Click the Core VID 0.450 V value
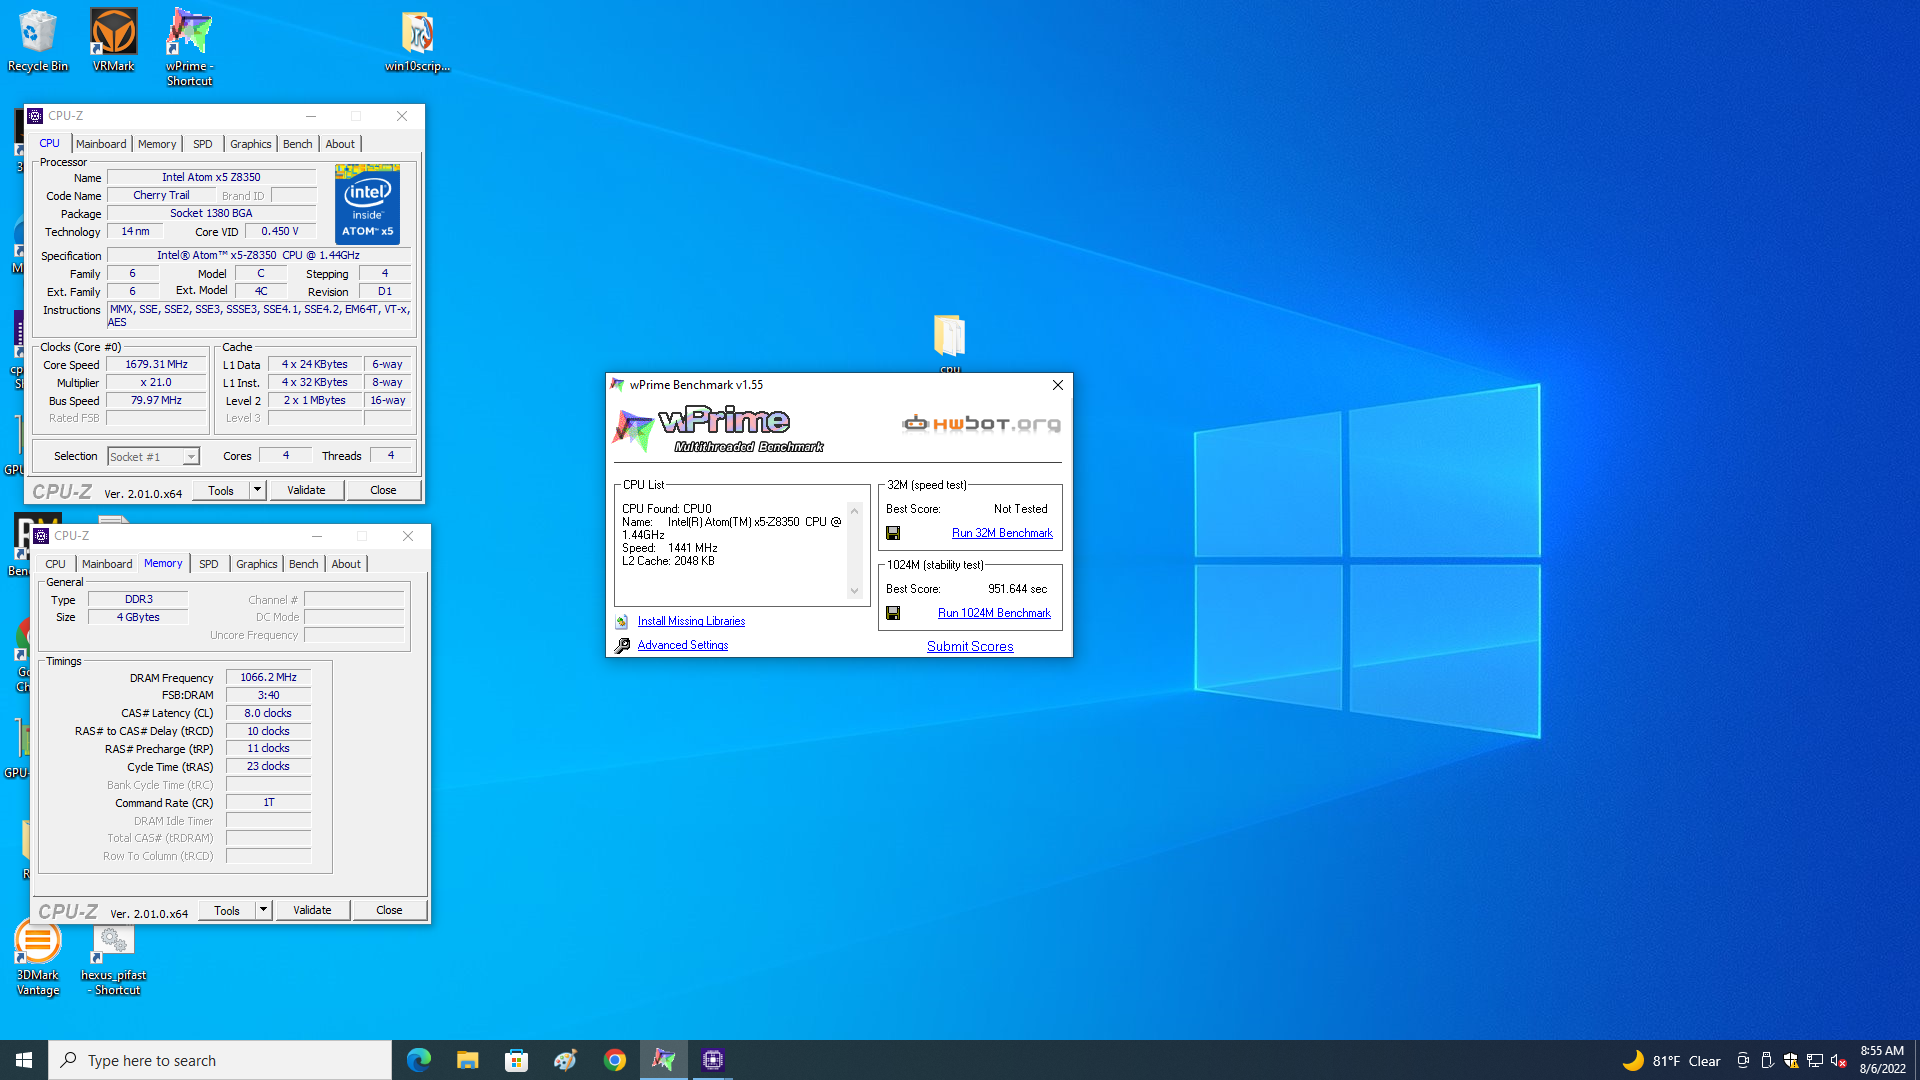The height and width of the screenshot is (1080, 1920). point(280,232)
